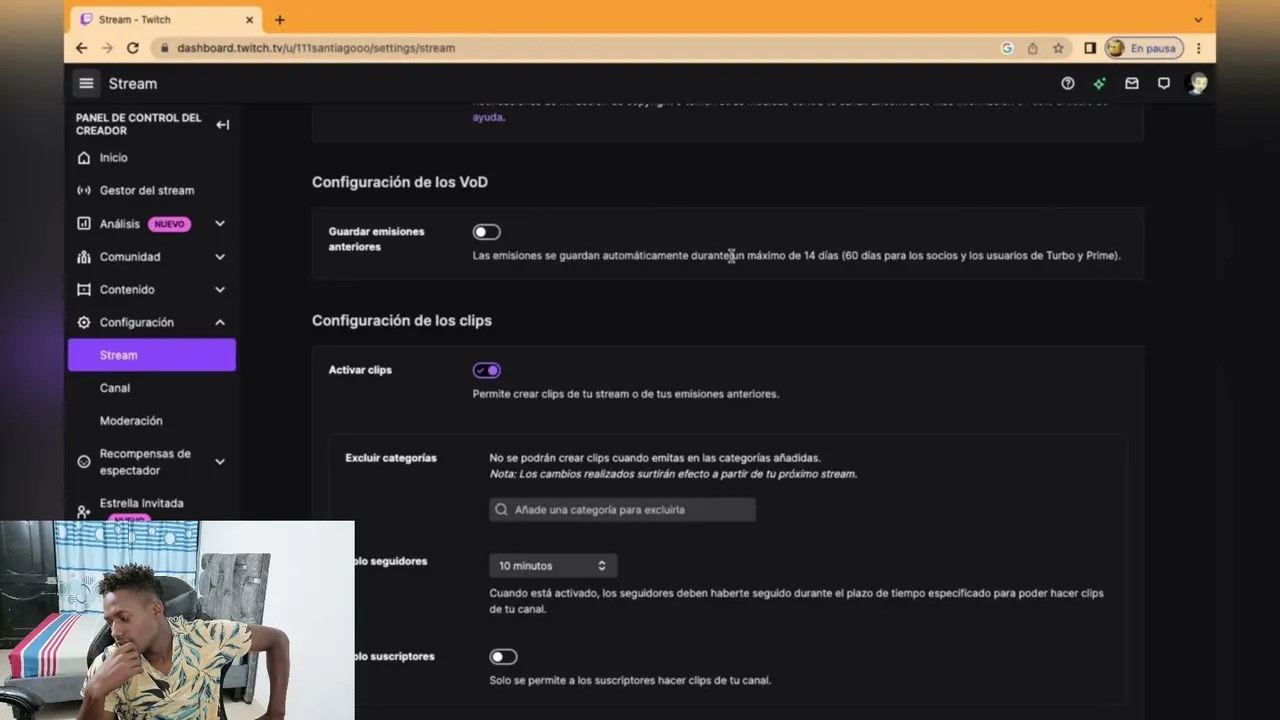Click the green sparkle icon in header
Viewport: 1280px width, 720px height.
tap(1100, 84)
